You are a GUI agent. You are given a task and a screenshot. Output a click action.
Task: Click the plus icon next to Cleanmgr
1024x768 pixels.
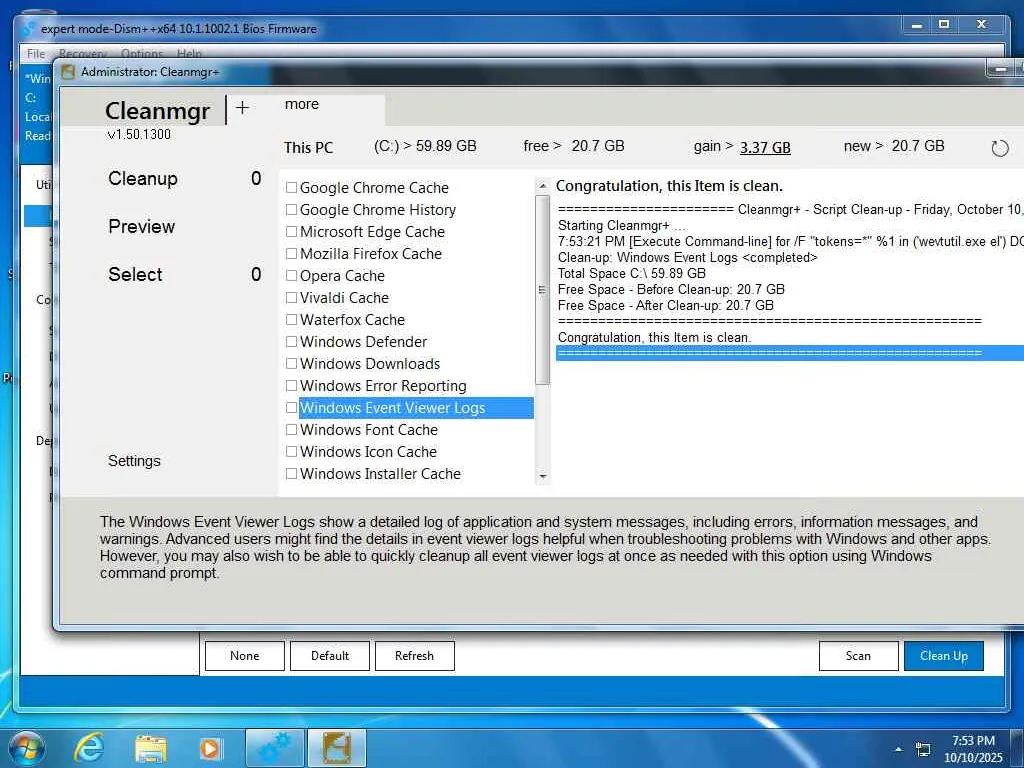[242, 108]
